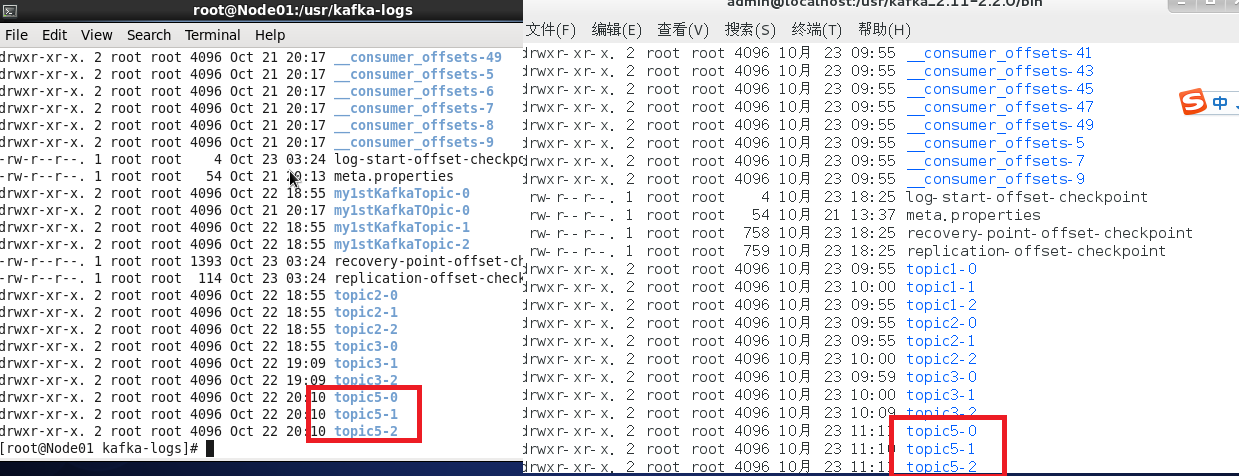The width and height of the screenshot is (1239, 476).
Task: Open the 文件(F) menu in right terminal
Action: pos(551,30)
